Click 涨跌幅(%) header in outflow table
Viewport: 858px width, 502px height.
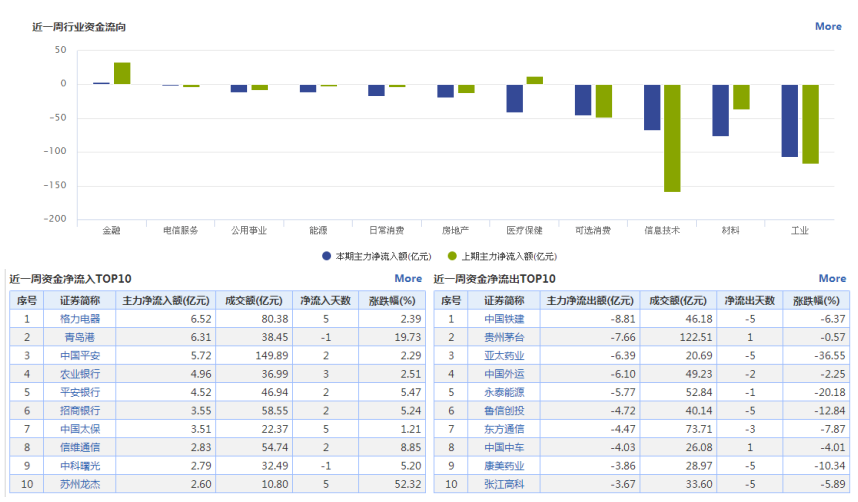tap(816, 301)
